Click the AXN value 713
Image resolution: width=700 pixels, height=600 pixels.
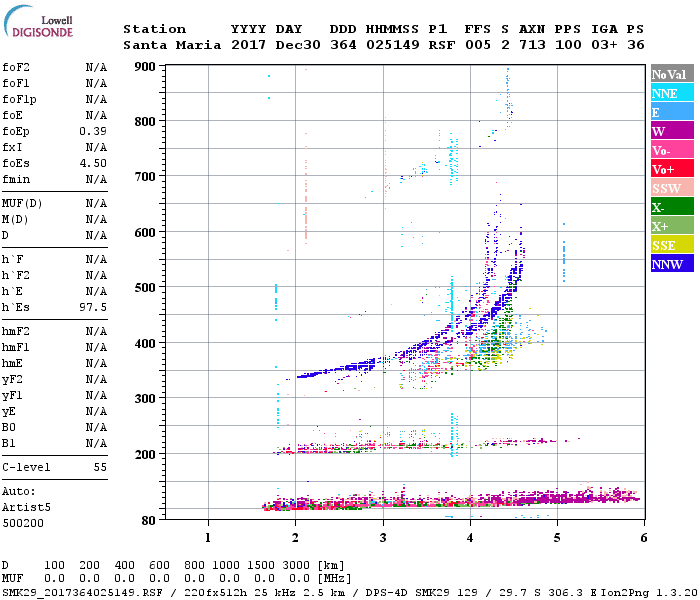point(532,45)
